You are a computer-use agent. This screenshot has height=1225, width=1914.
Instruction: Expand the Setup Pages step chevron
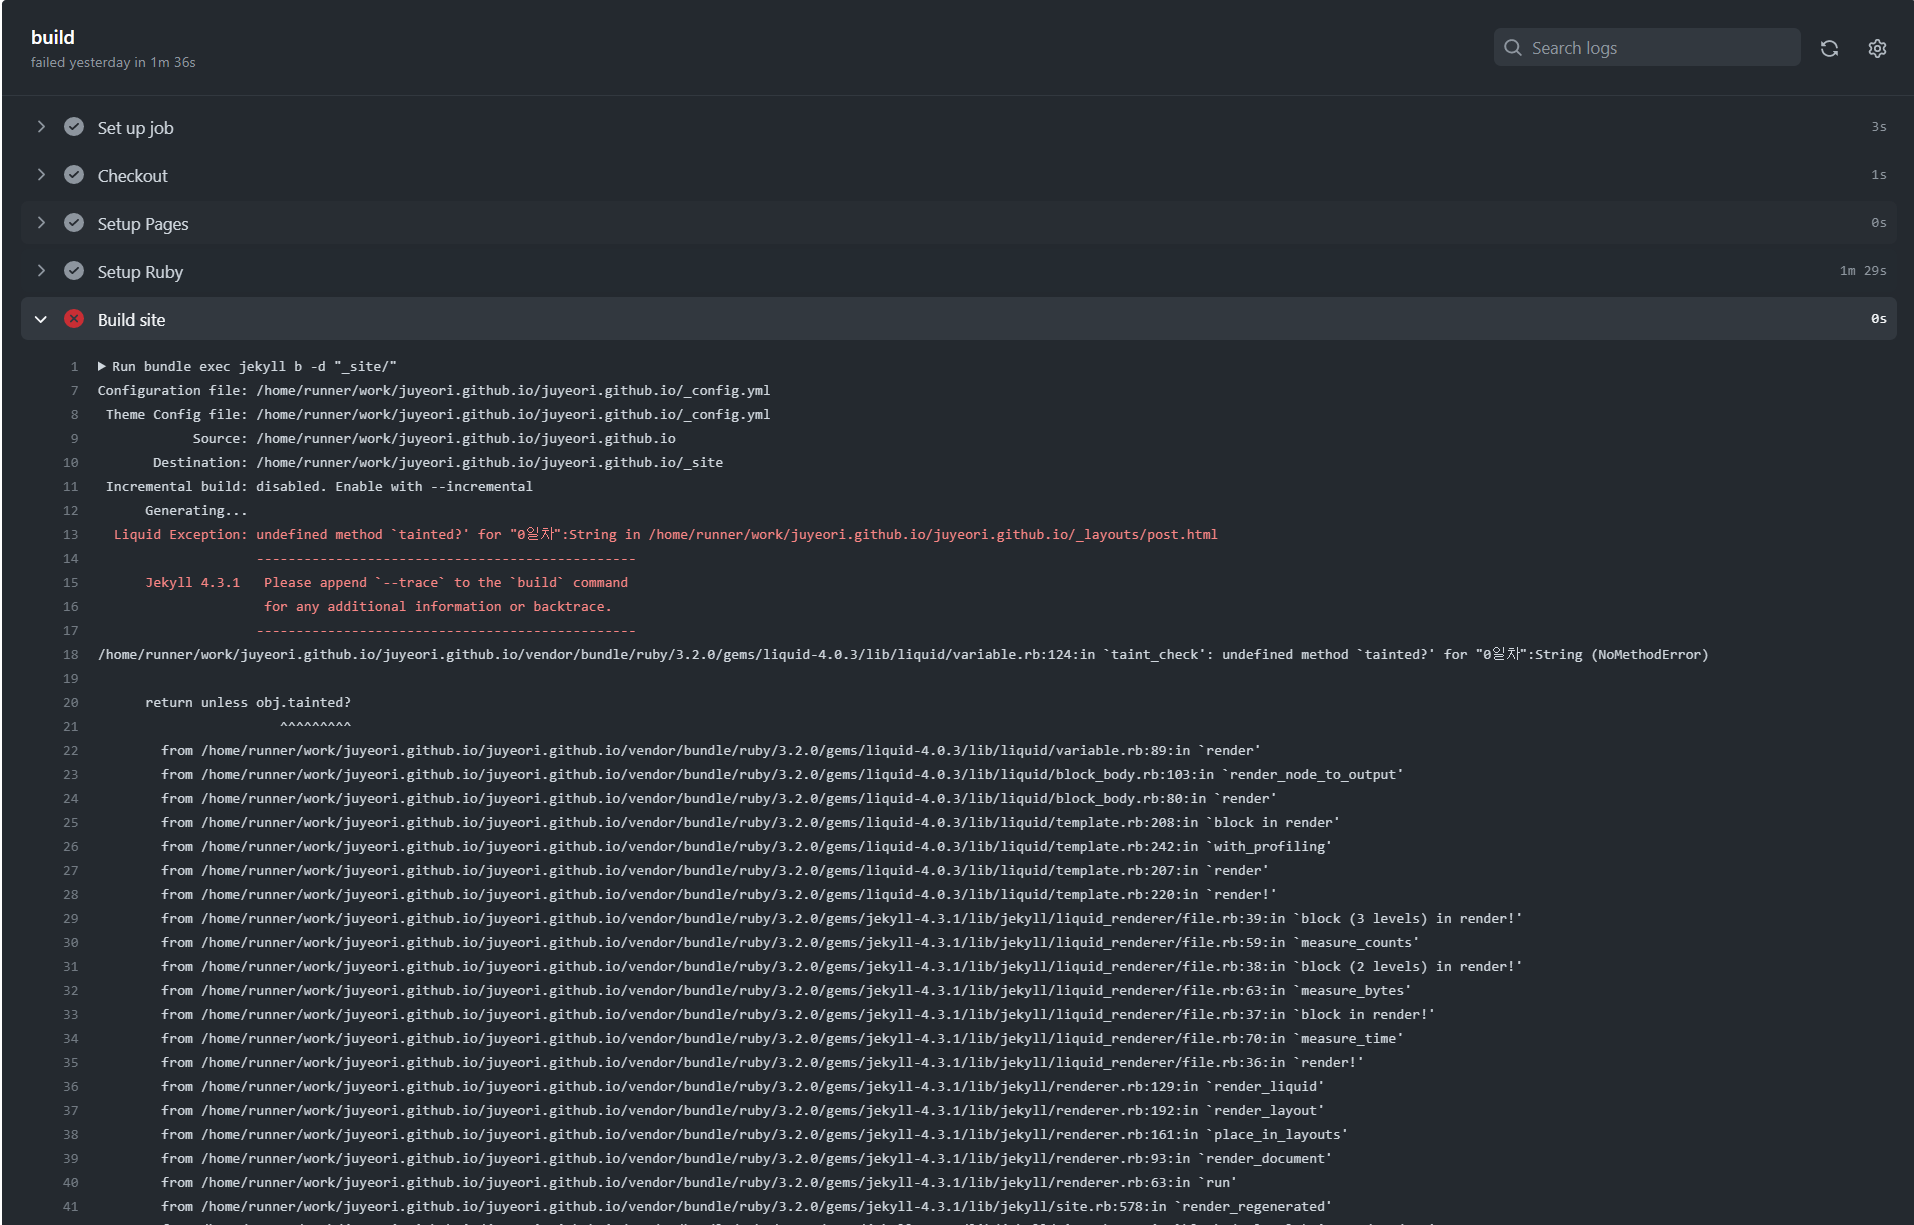point(41,223)
